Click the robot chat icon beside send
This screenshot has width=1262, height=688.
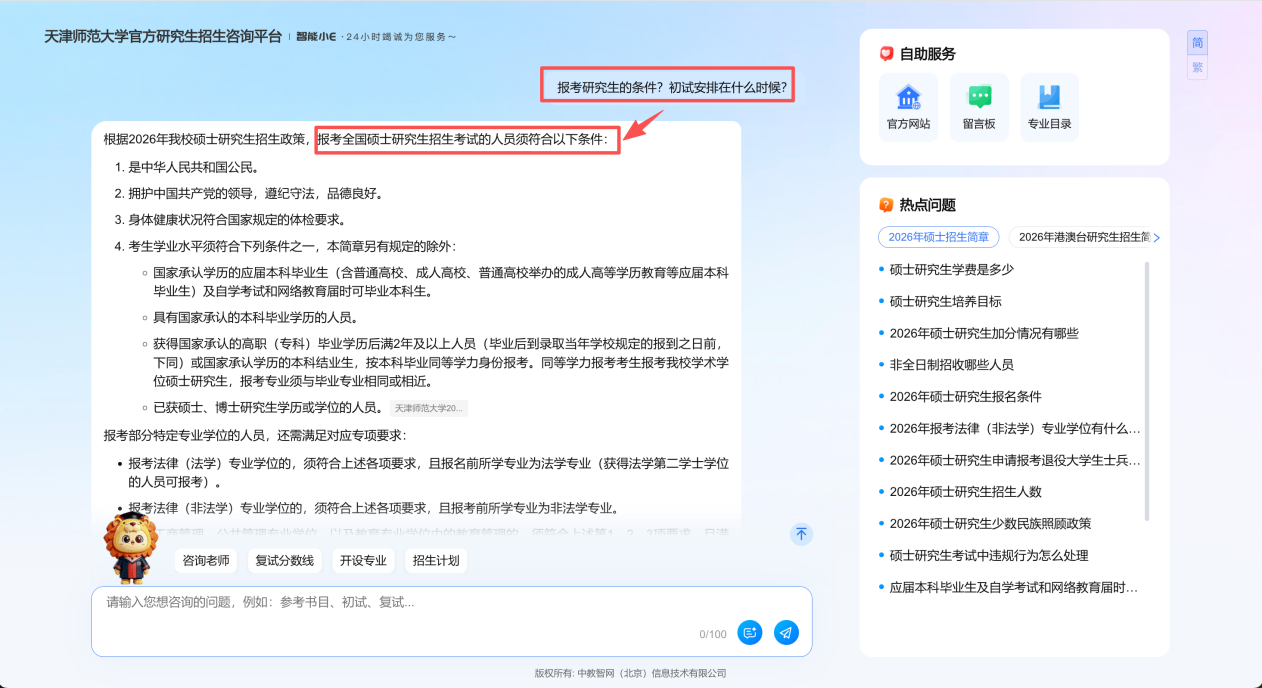pyautogui.click(x=750, y=632)
